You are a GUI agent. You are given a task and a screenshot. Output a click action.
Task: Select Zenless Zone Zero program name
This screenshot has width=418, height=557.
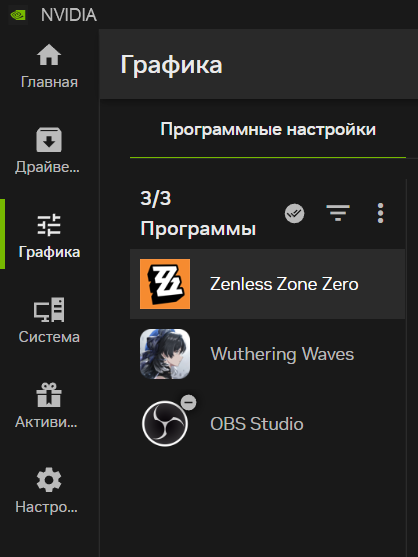pos(284,284)
